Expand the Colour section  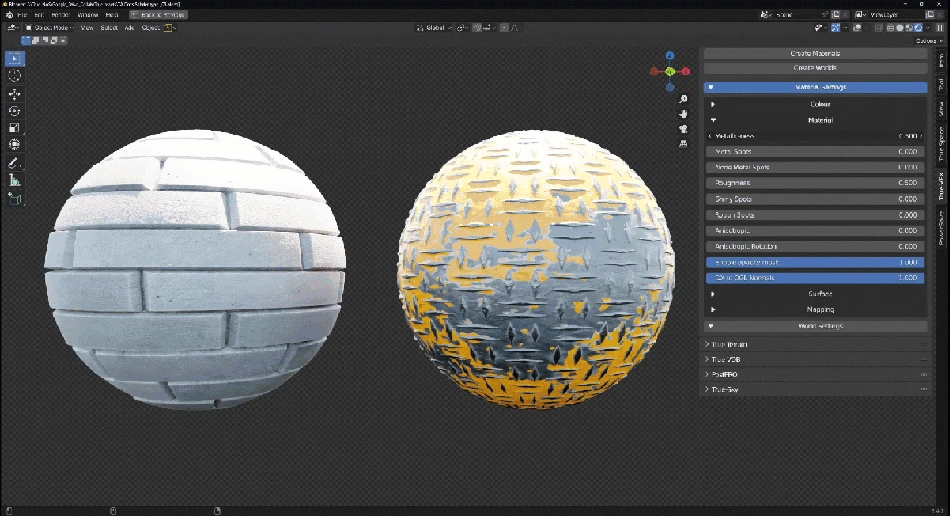click(815, 104)
